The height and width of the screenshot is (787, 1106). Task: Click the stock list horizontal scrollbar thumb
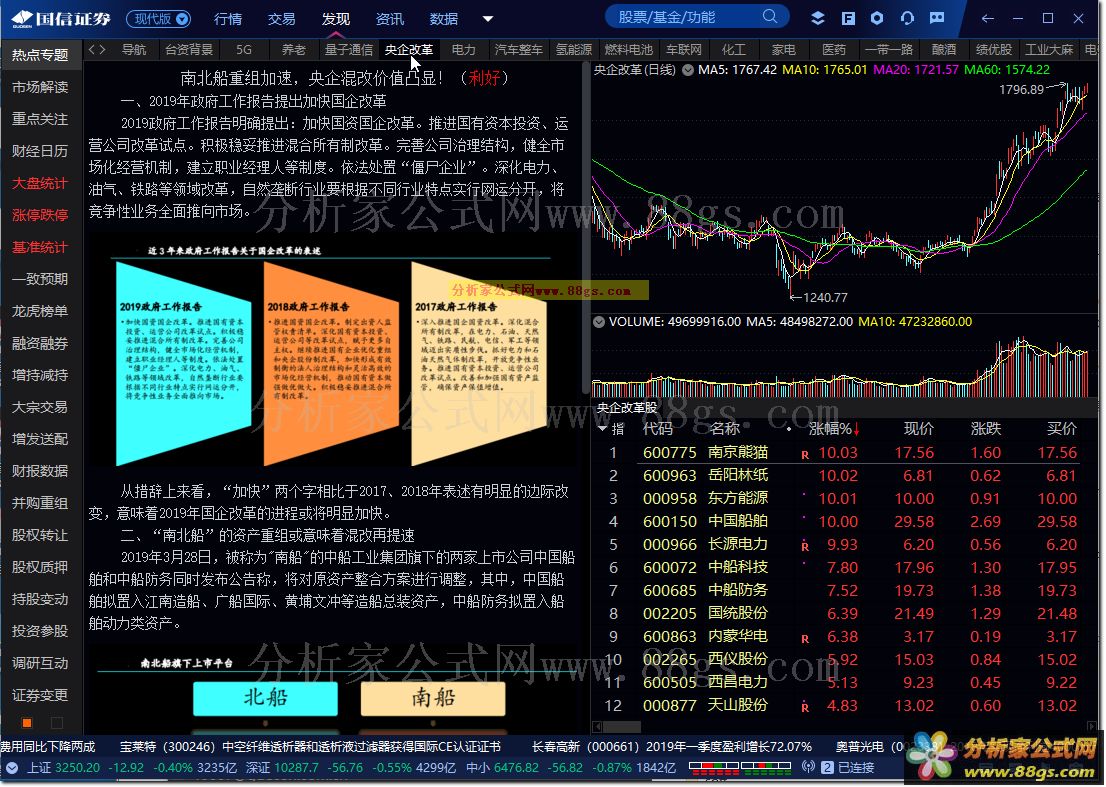click(x=621, y=726)
